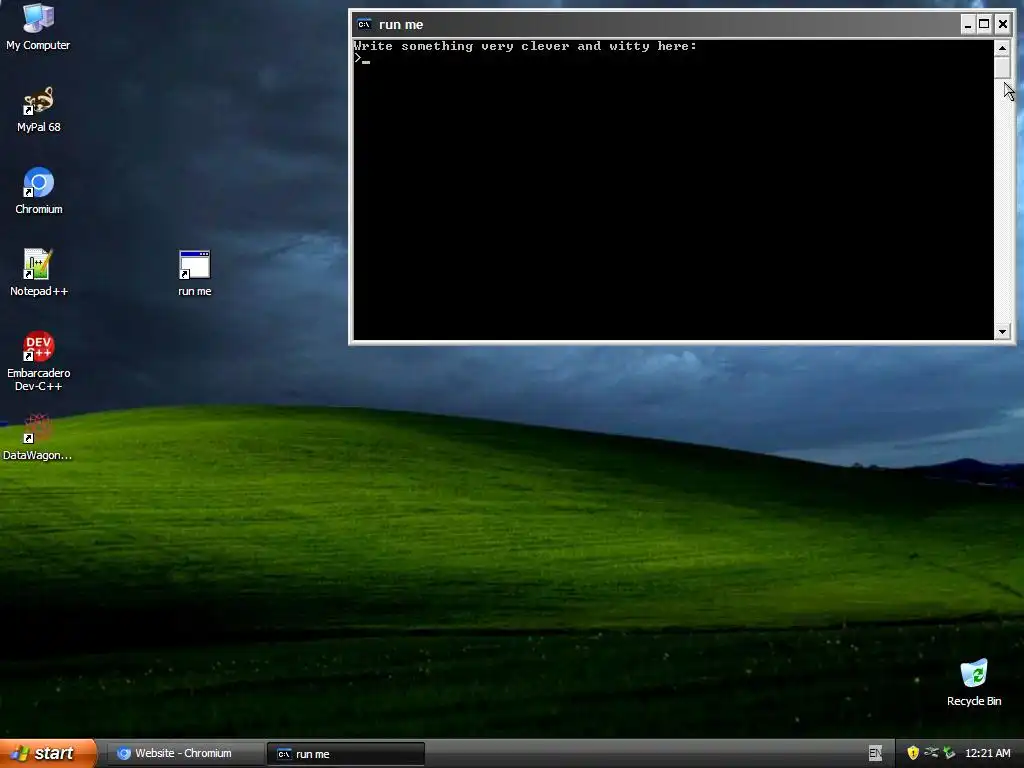Screen dimensions: 1024x768
Task: Click the 12:21 AM system clock
Action: 987,753
